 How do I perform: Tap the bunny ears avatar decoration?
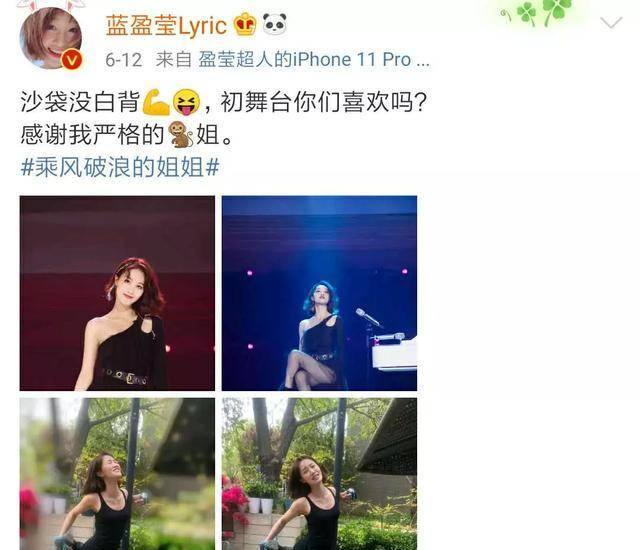coord(51,5)
